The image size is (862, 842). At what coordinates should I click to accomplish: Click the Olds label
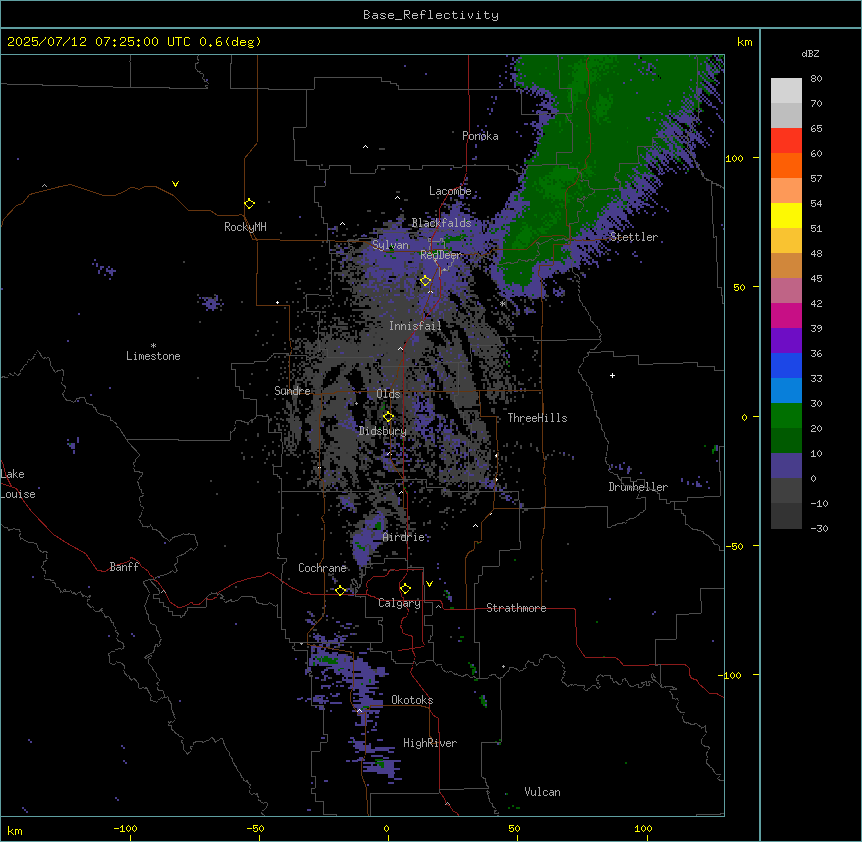pyautogui.click(x=388, y=394)
